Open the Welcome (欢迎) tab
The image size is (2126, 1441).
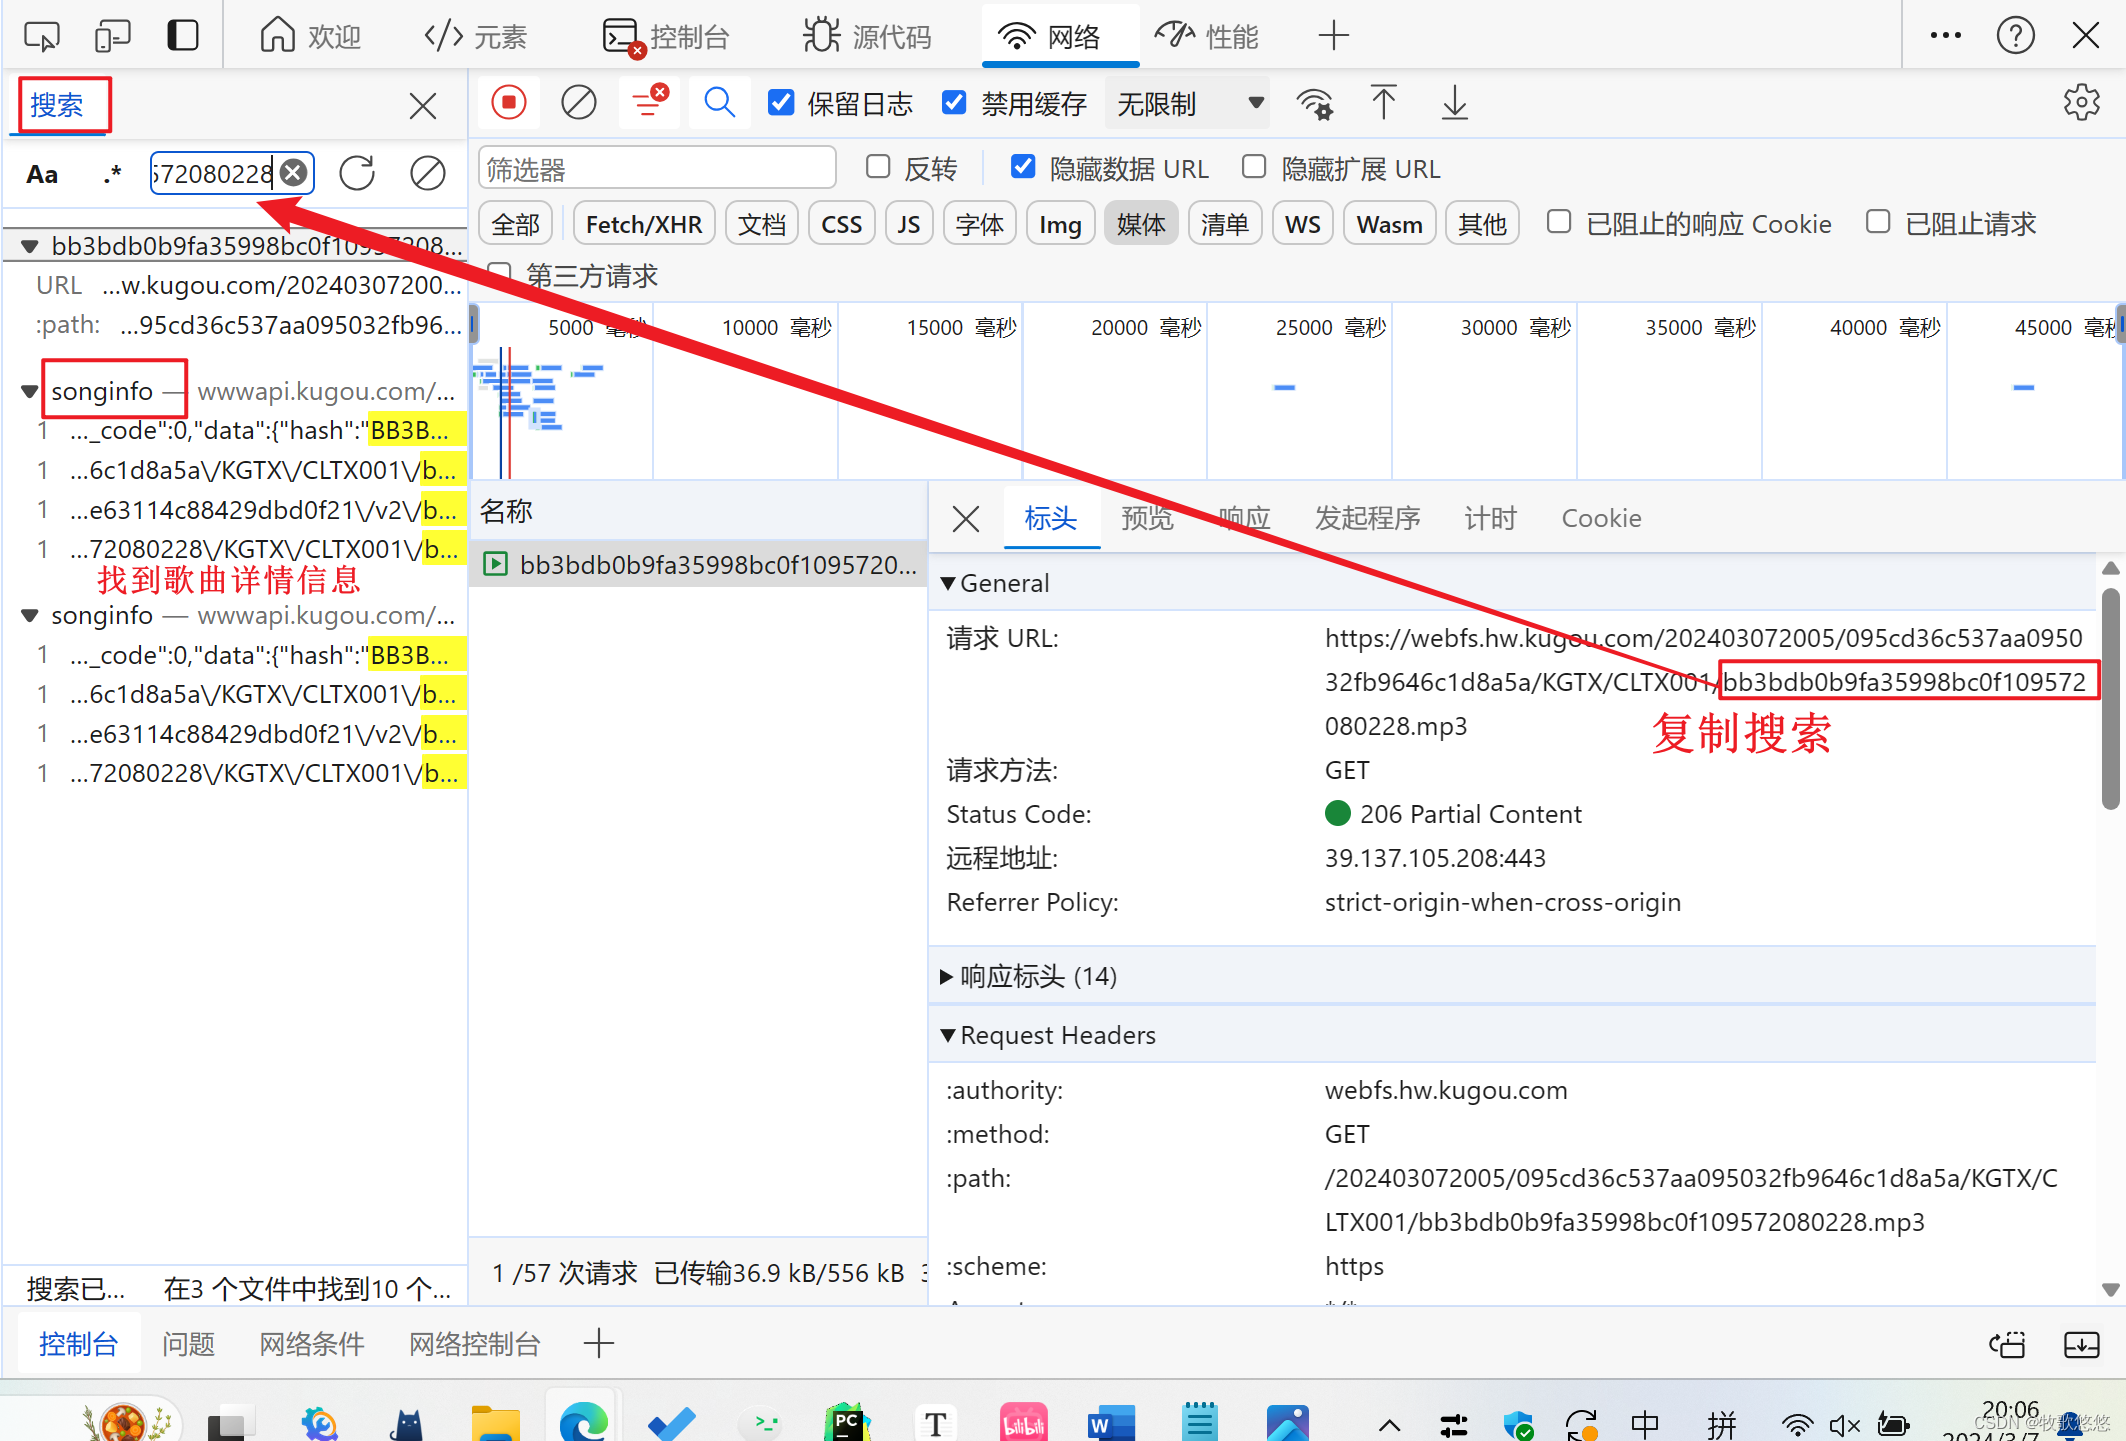pyautogui.click(x=311, y=37)
